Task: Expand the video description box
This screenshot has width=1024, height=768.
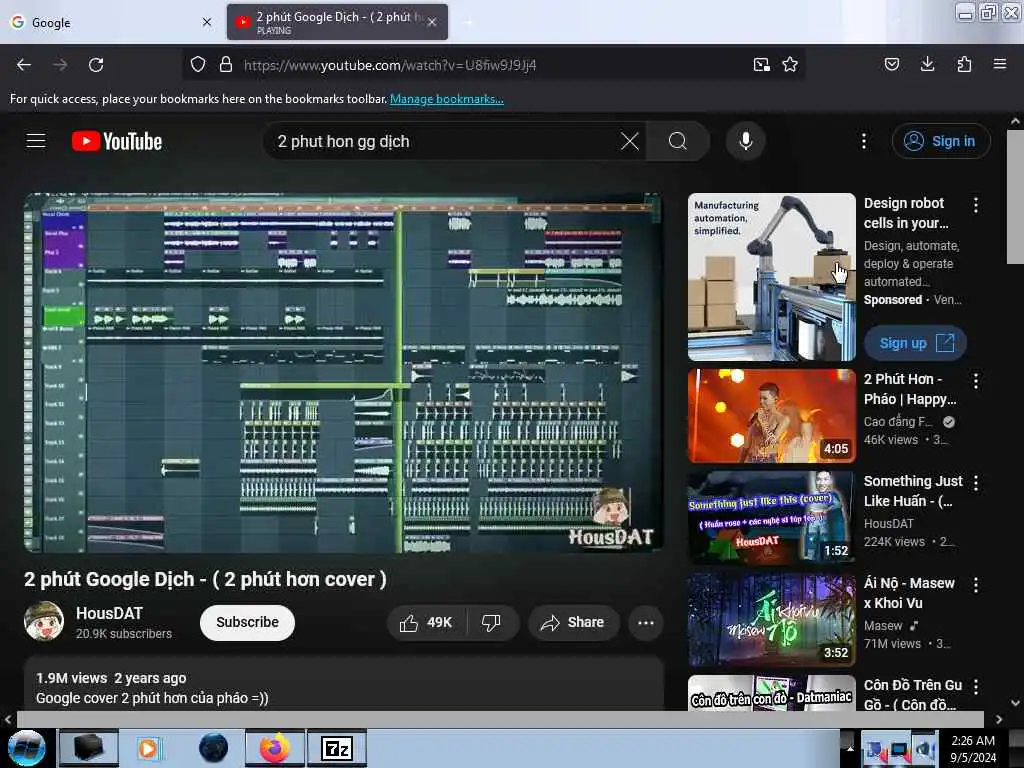Action: tap(344, 685)
